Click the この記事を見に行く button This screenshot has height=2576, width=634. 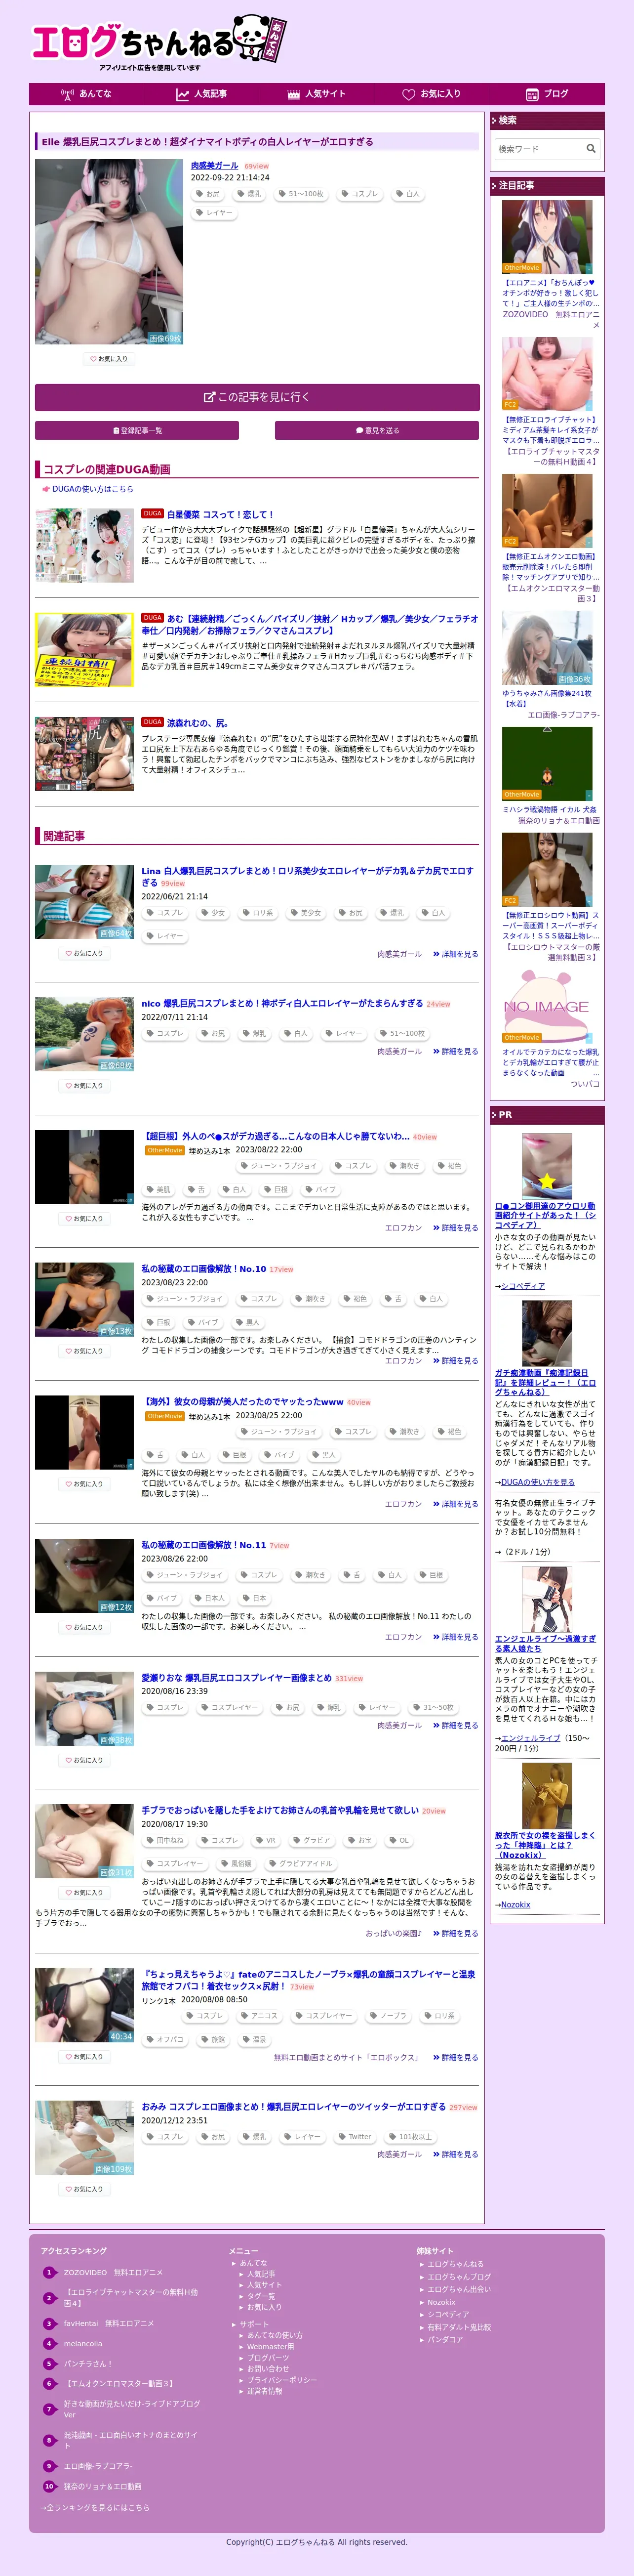tap(257, 397)
